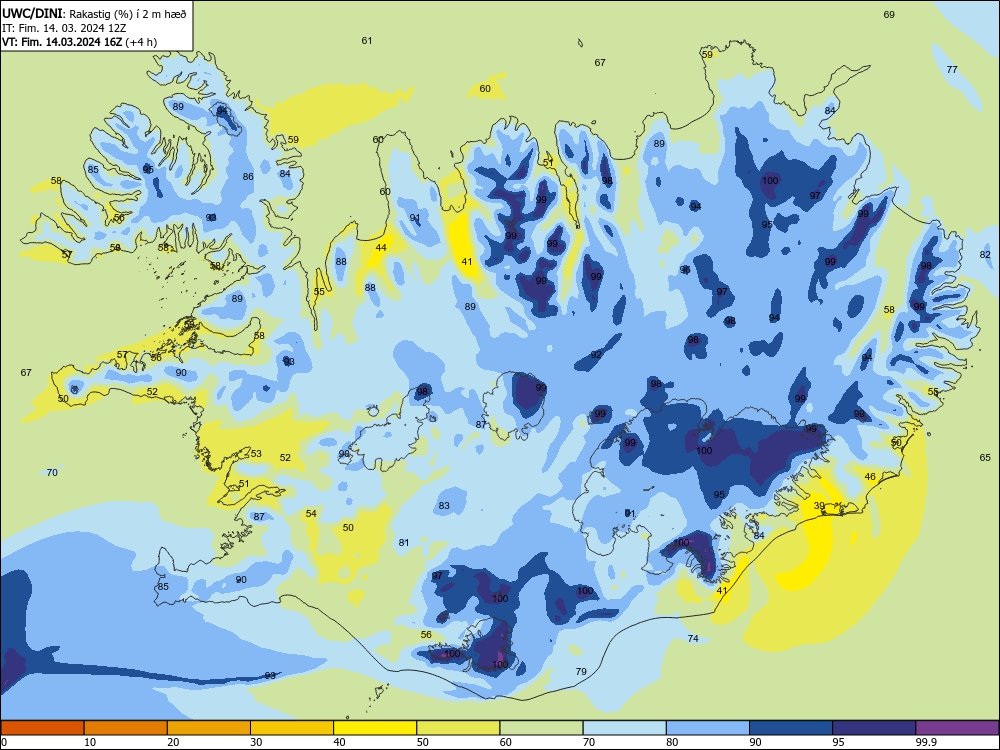Click the indigo 95–99.9 legend swatch
Image resolution: width=1000 pixels, height=750 pixels.
click(874, 728)
